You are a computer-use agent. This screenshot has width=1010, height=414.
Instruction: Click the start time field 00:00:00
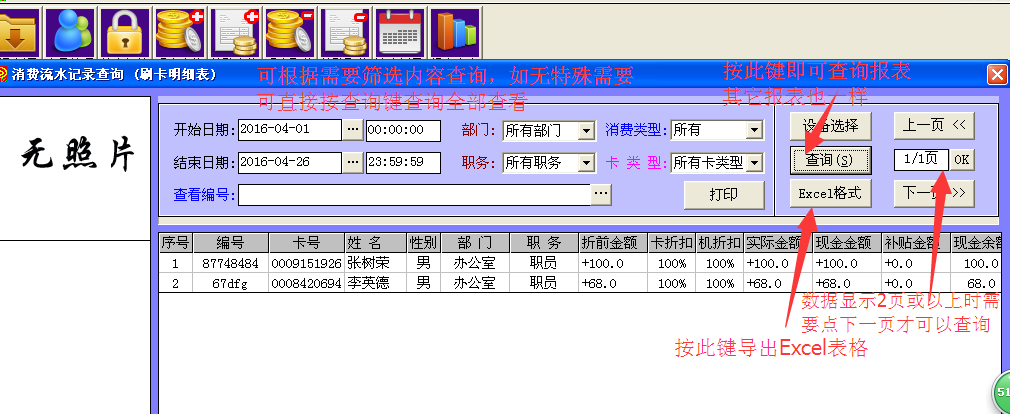click(403, 130)
